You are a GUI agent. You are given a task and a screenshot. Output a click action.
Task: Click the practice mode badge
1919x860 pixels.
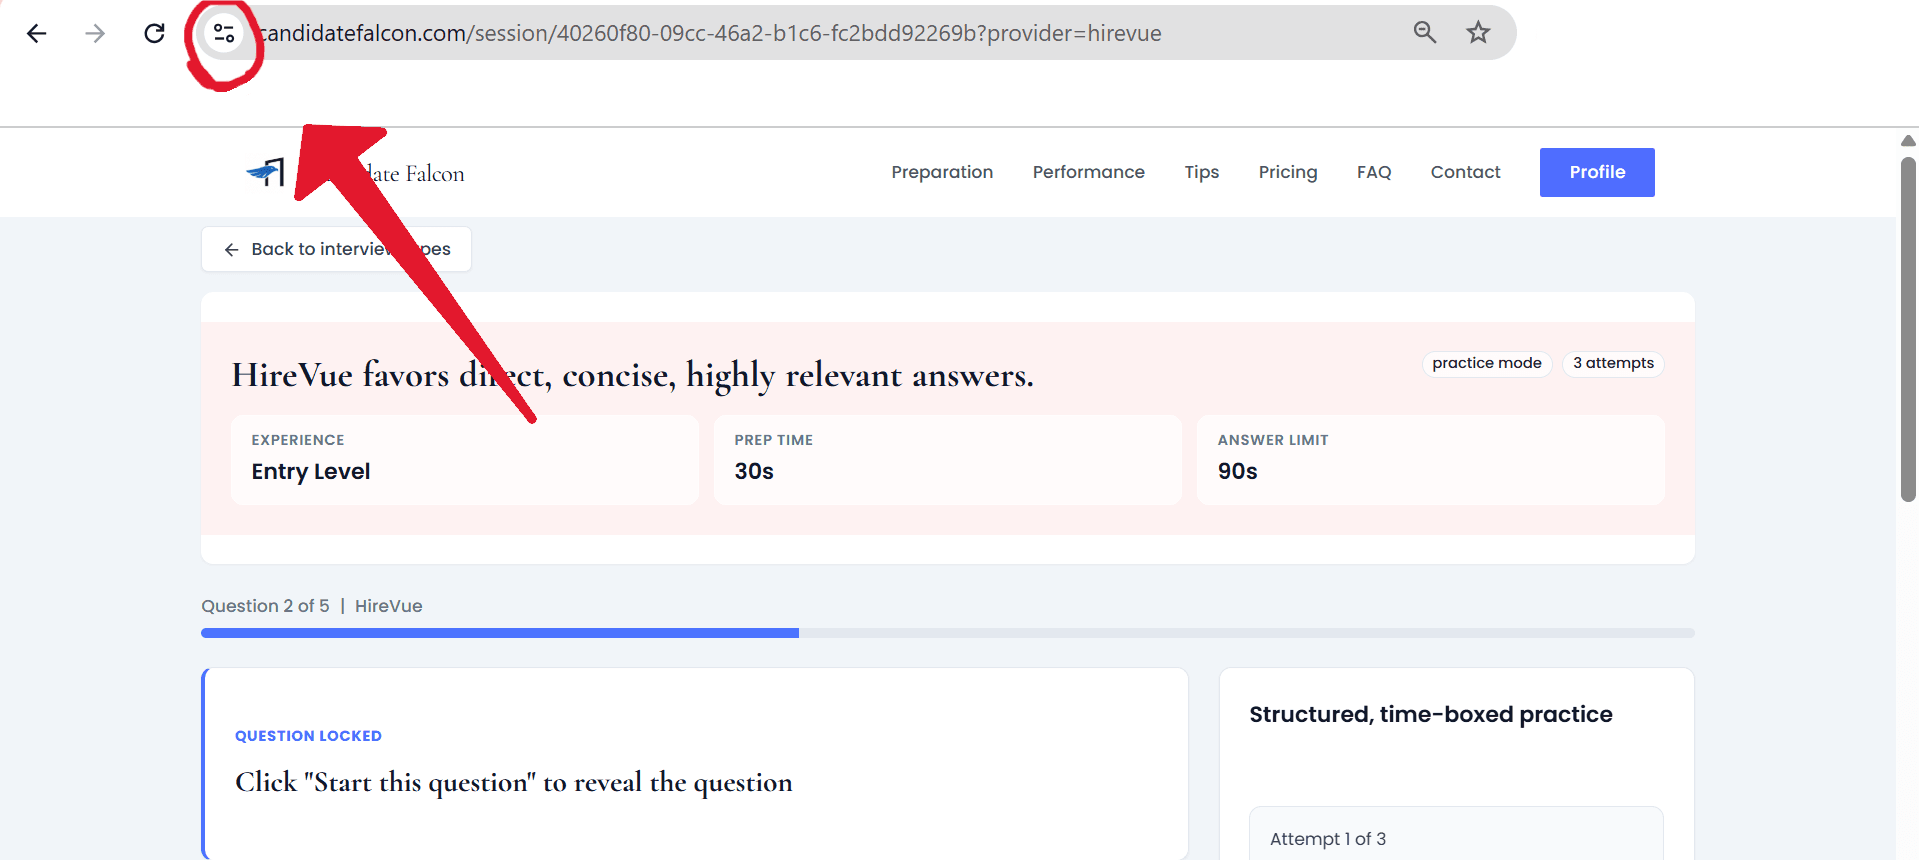(x=1486, y=363)
